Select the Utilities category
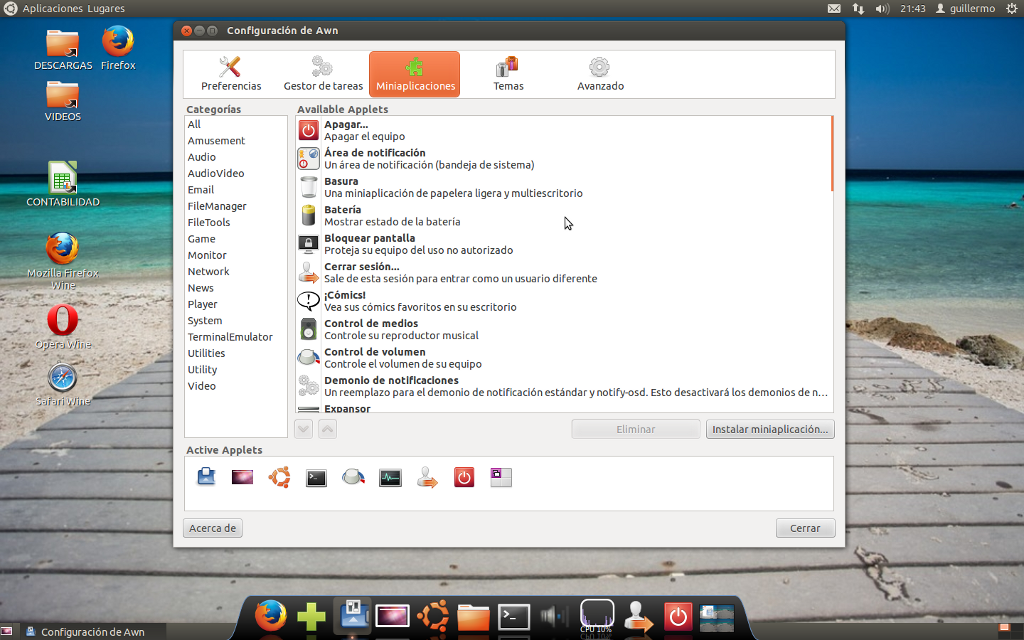Image resolution: width=1024 pixels, height=640 pixels. tap(206, 353)
